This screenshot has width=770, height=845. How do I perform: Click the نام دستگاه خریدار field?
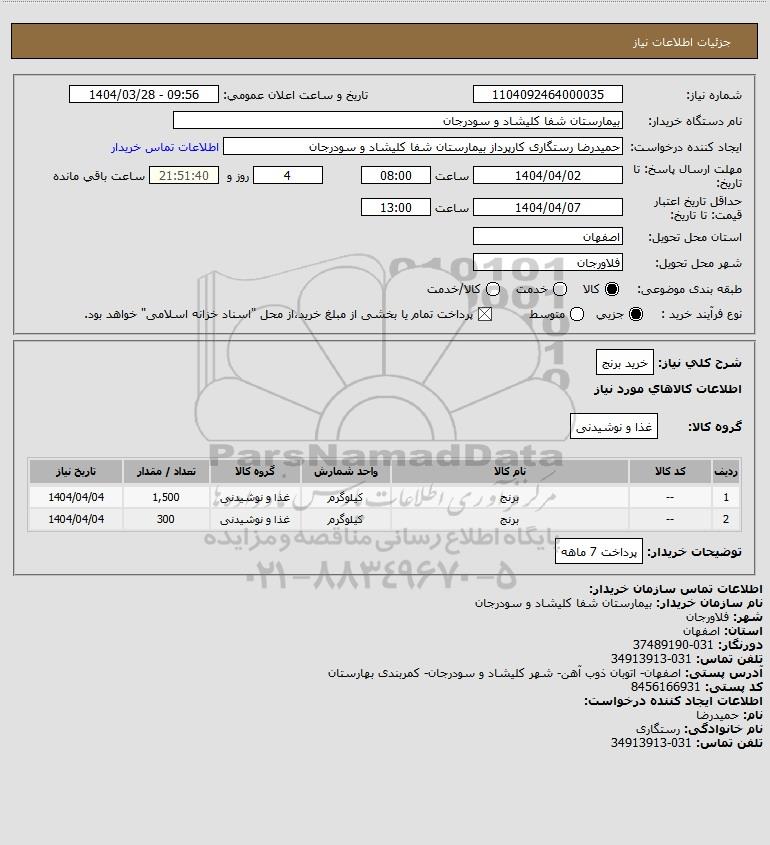(398, 120)
